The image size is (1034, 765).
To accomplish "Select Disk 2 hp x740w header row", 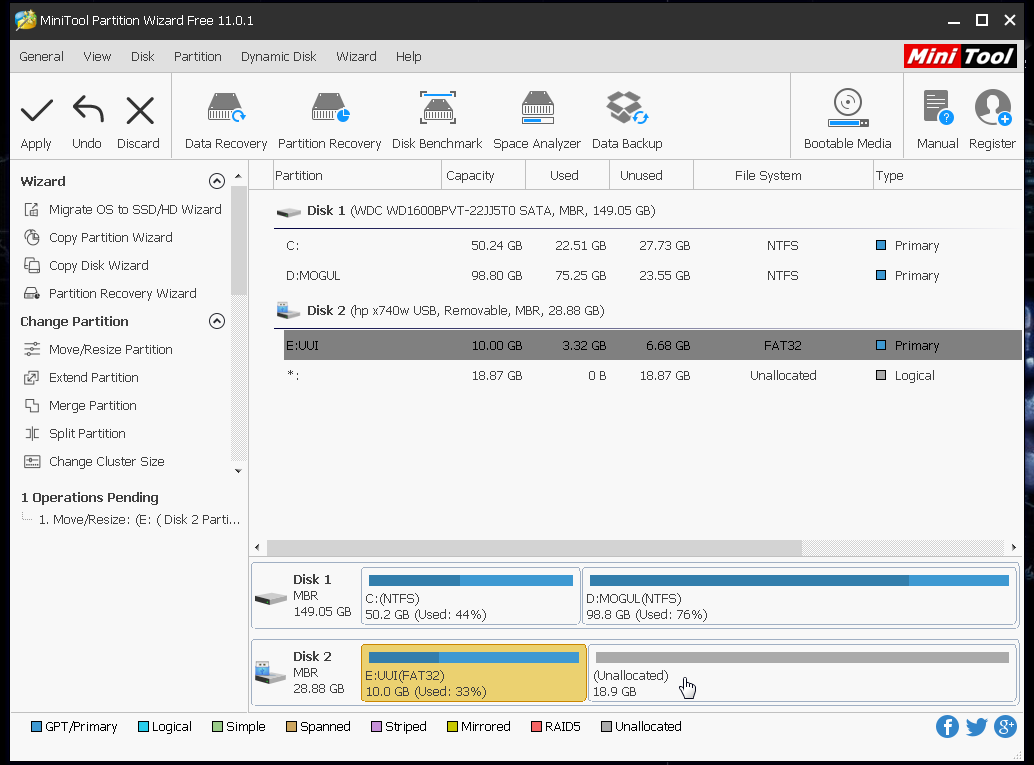I will (648, 311).
